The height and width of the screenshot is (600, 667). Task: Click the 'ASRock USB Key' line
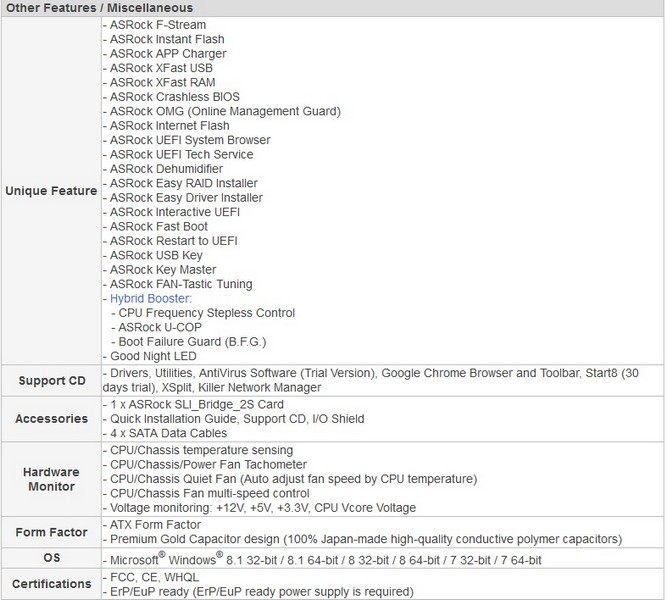[153, 256]
